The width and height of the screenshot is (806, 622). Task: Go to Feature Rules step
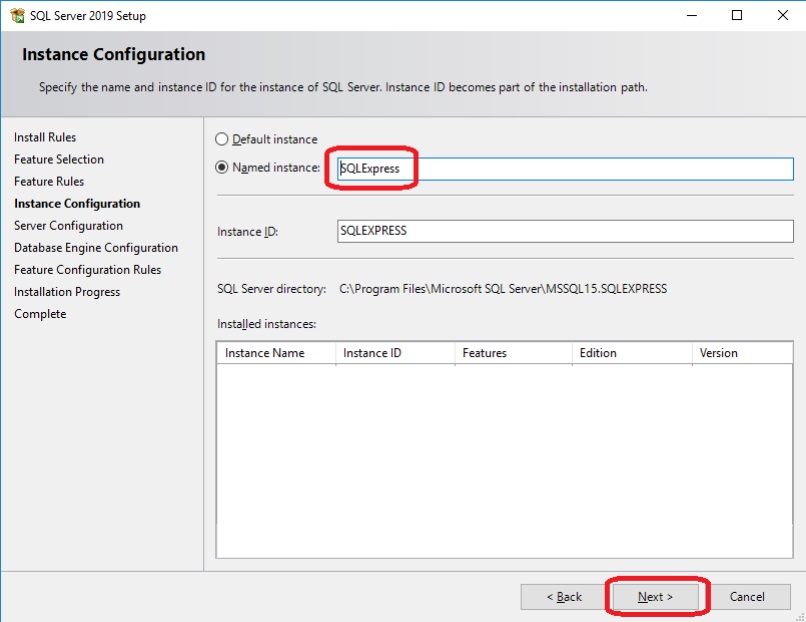pos(49,182)
